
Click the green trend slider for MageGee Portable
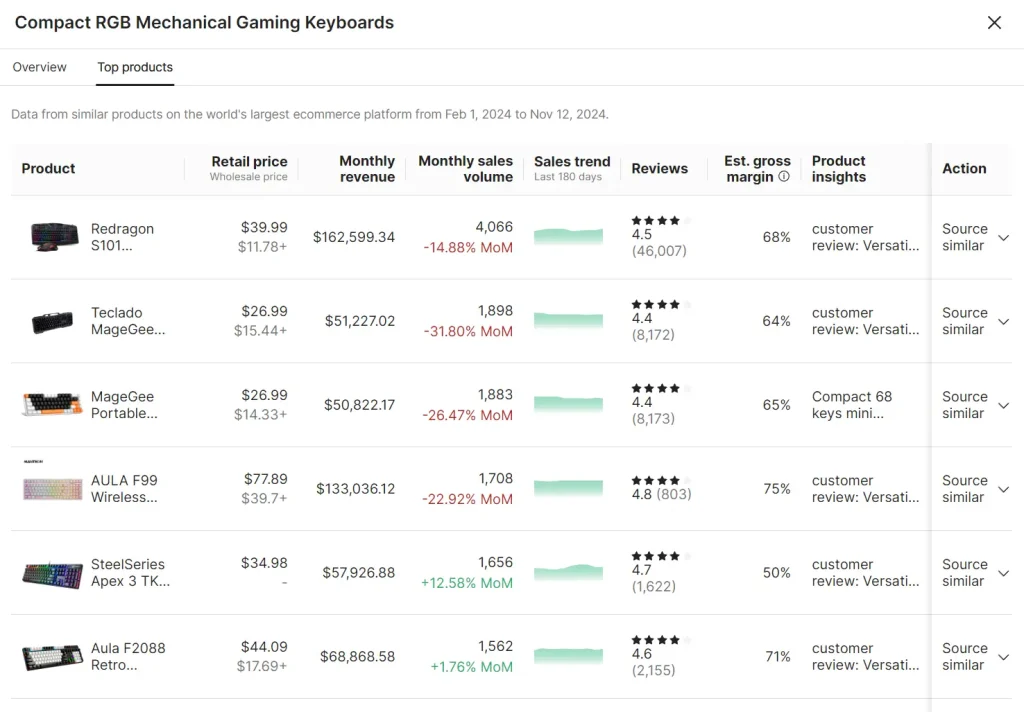click(569, 405)
